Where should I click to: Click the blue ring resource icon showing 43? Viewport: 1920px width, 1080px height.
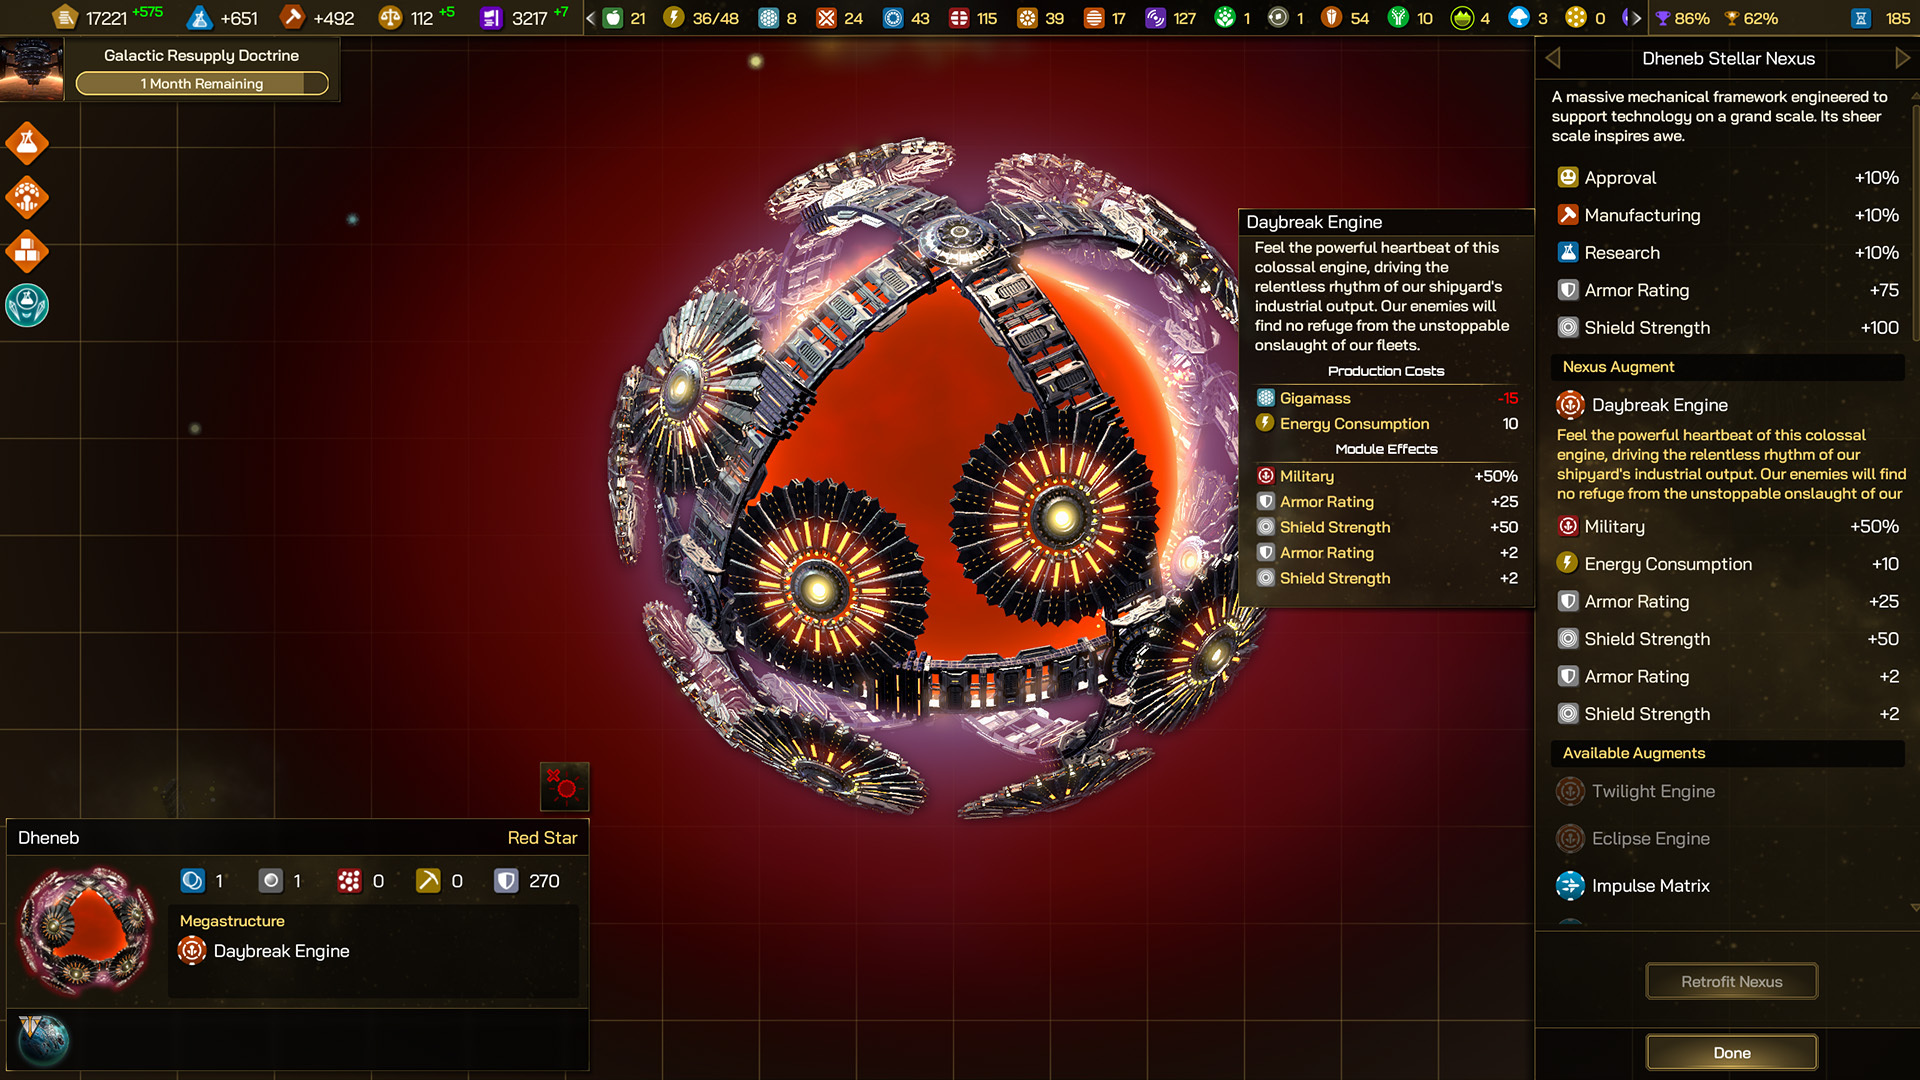(x=893, y=18)
